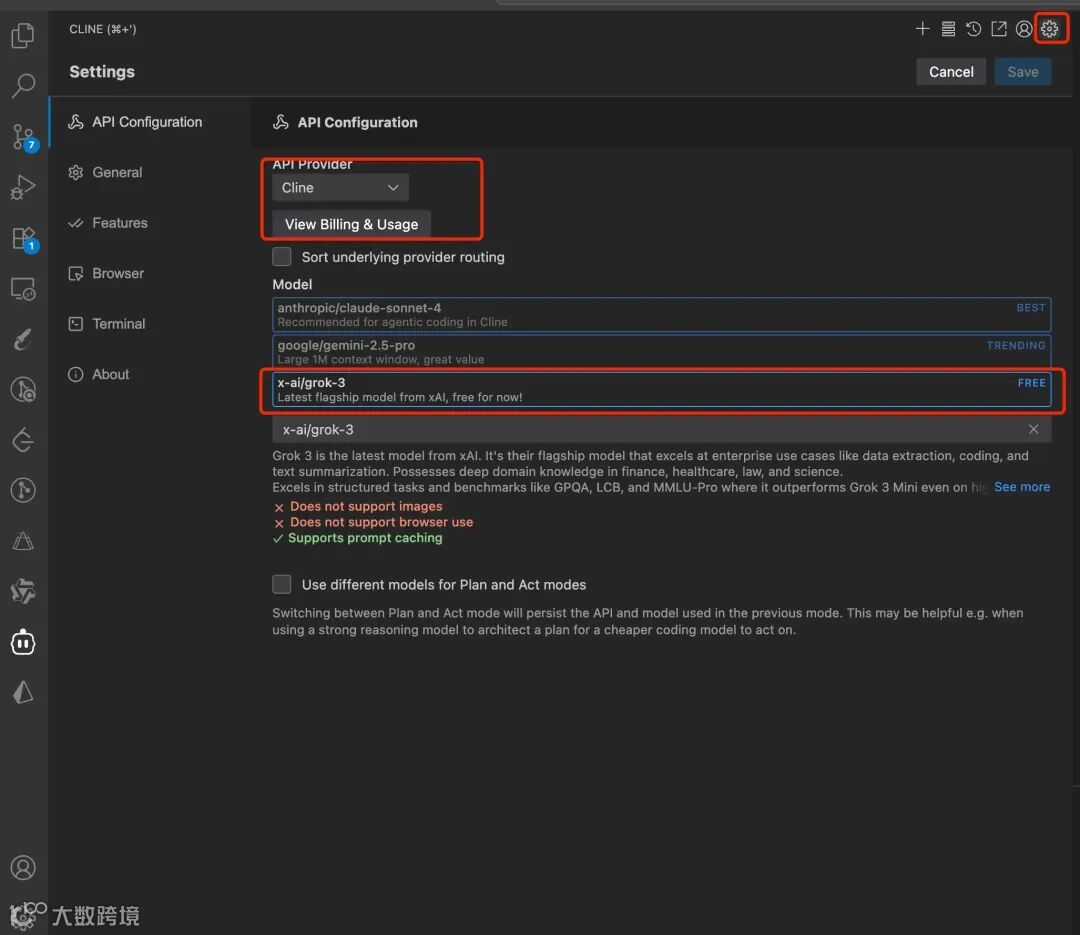Choose x-ai/grok-3 free model card
The image size is (1080, 935).
661,389
